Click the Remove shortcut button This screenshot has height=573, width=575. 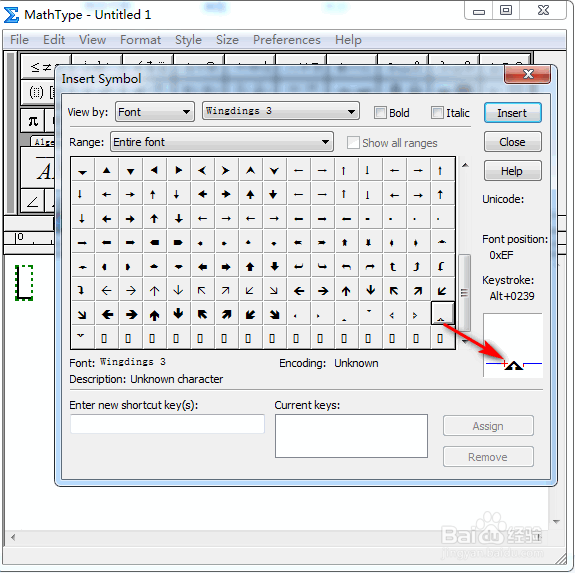(488, 457)
